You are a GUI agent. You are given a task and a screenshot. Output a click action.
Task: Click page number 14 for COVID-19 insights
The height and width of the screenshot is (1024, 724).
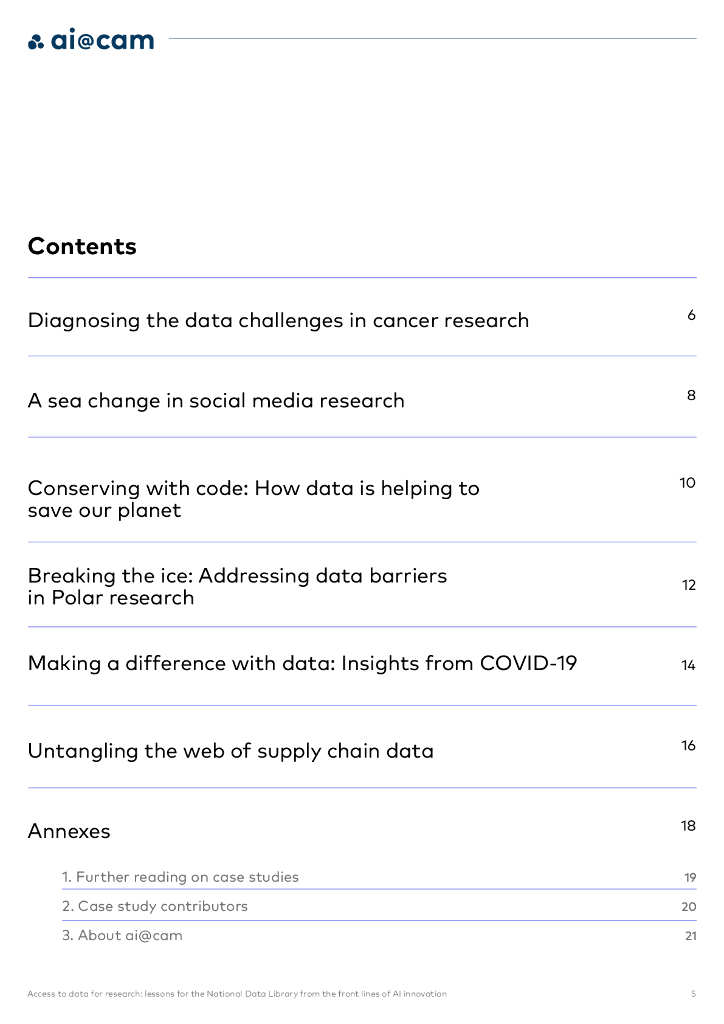pos(688,665)
